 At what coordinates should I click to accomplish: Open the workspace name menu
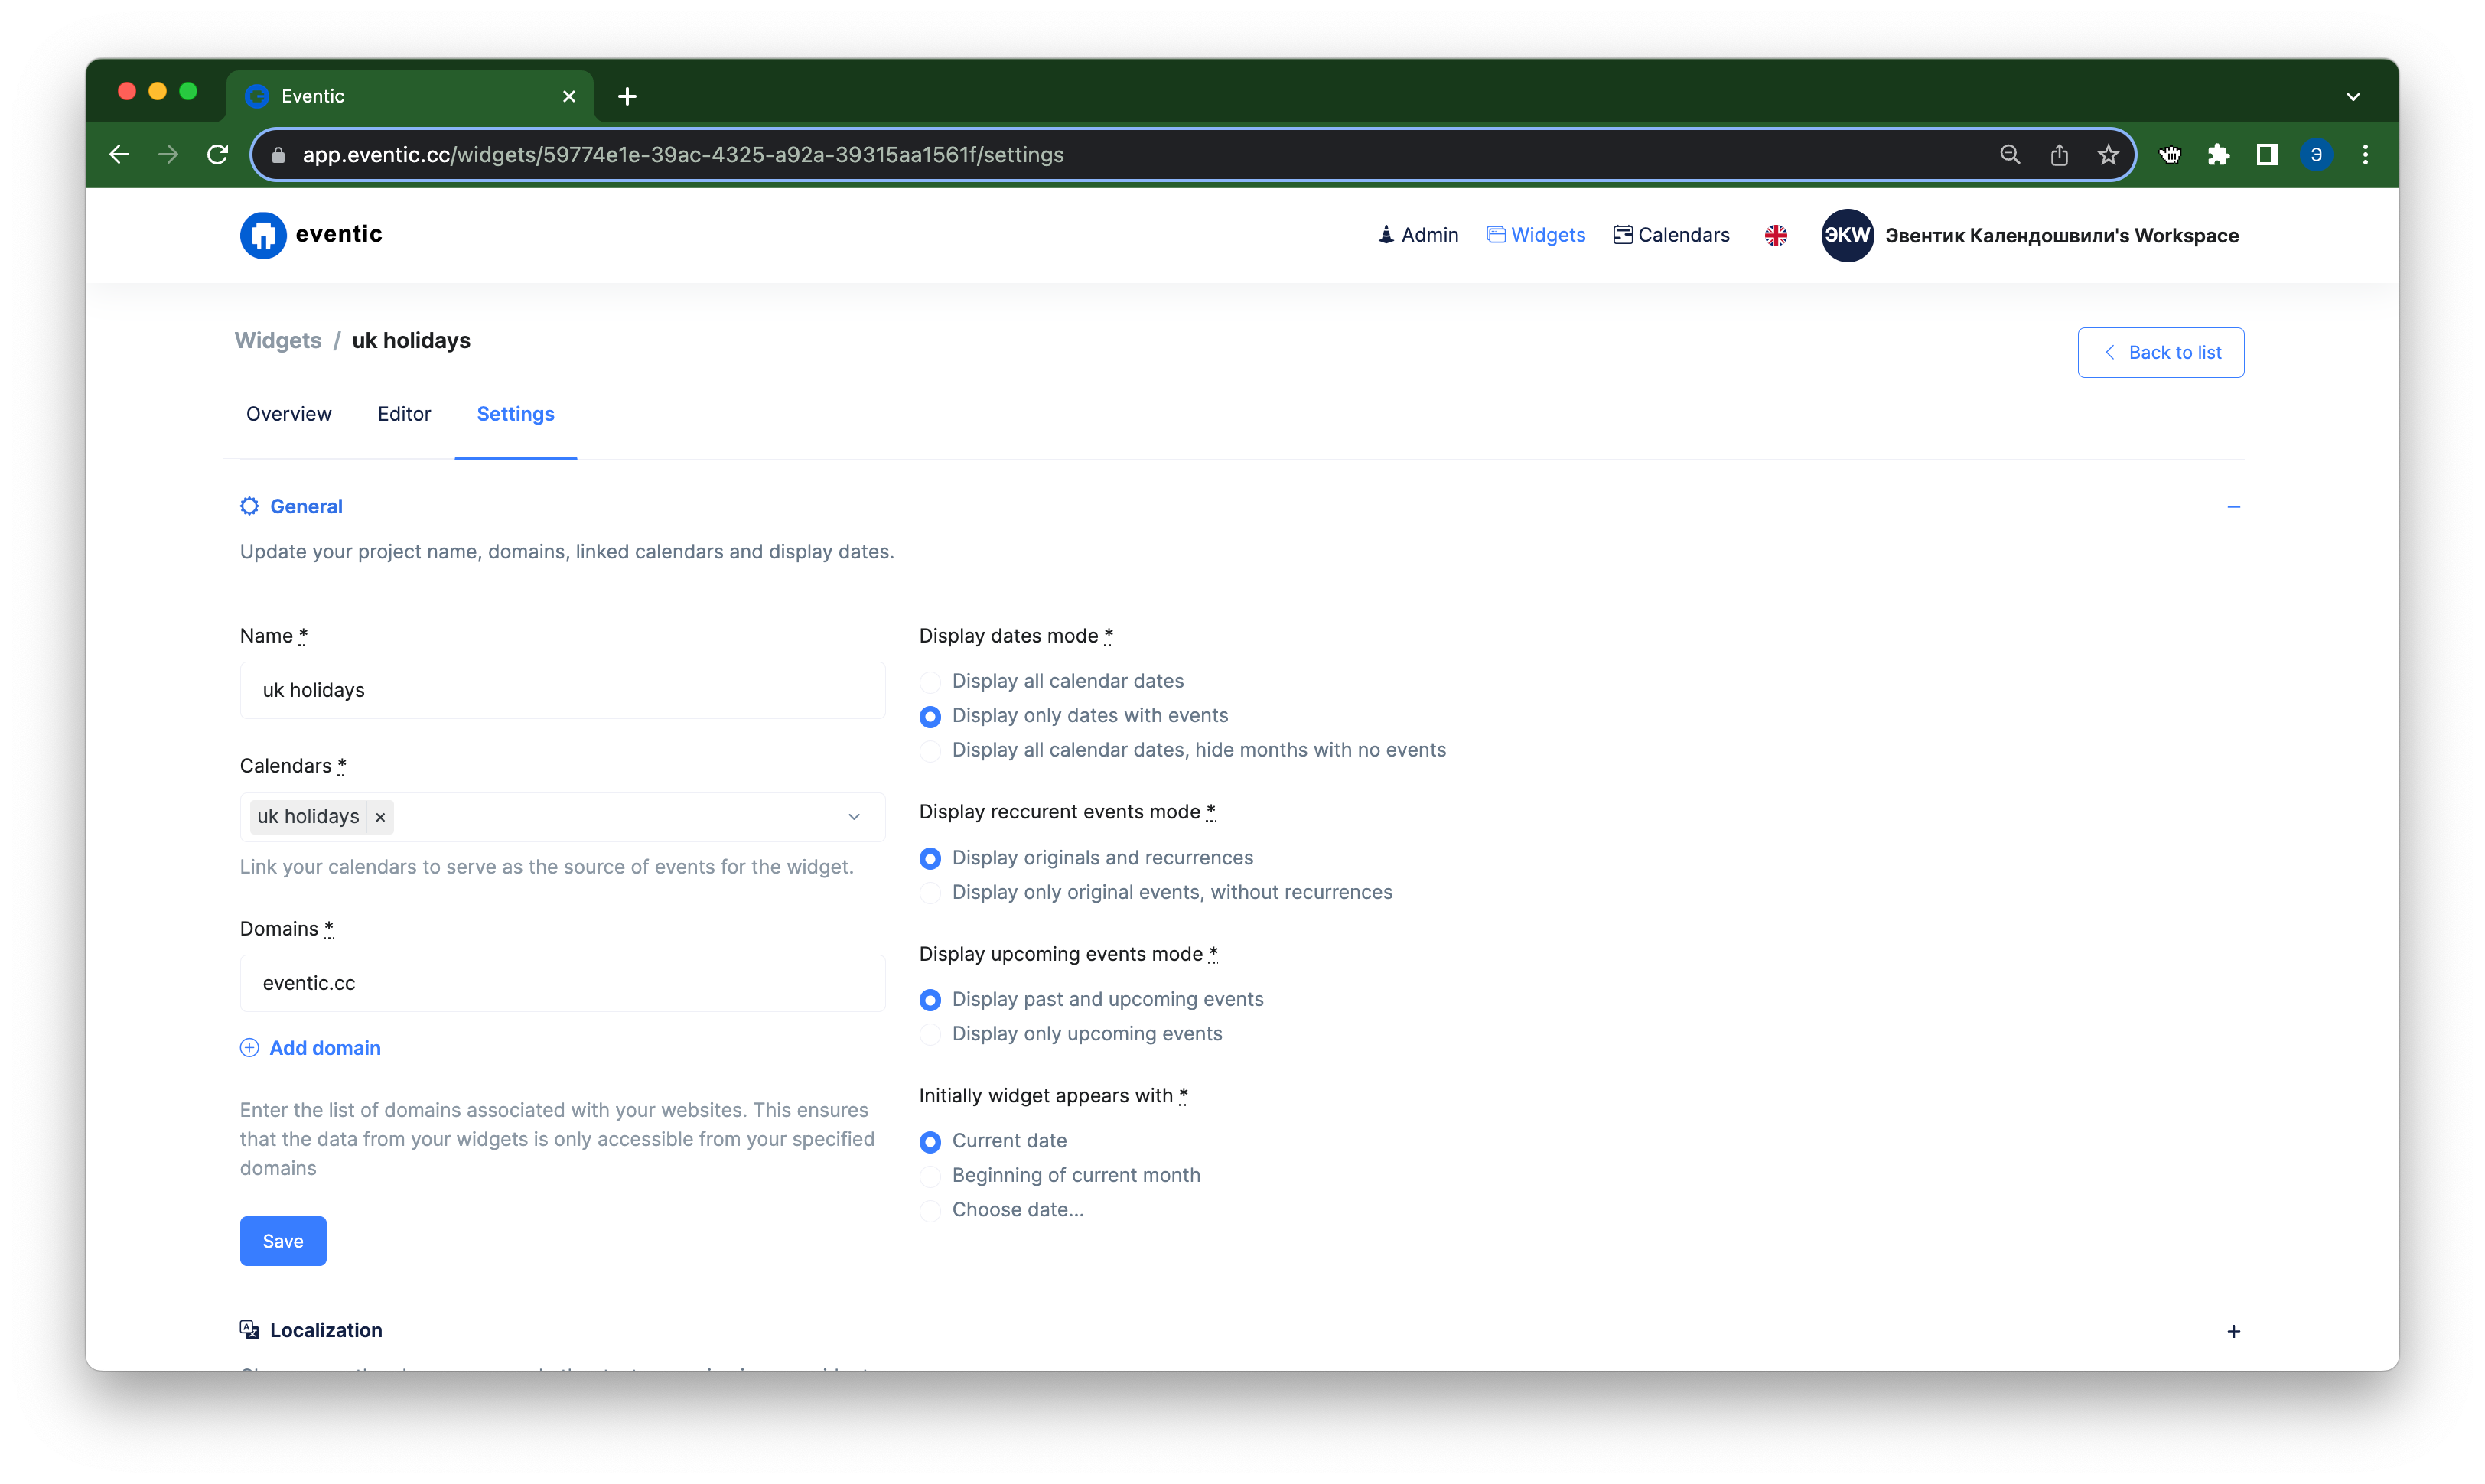2061,235
